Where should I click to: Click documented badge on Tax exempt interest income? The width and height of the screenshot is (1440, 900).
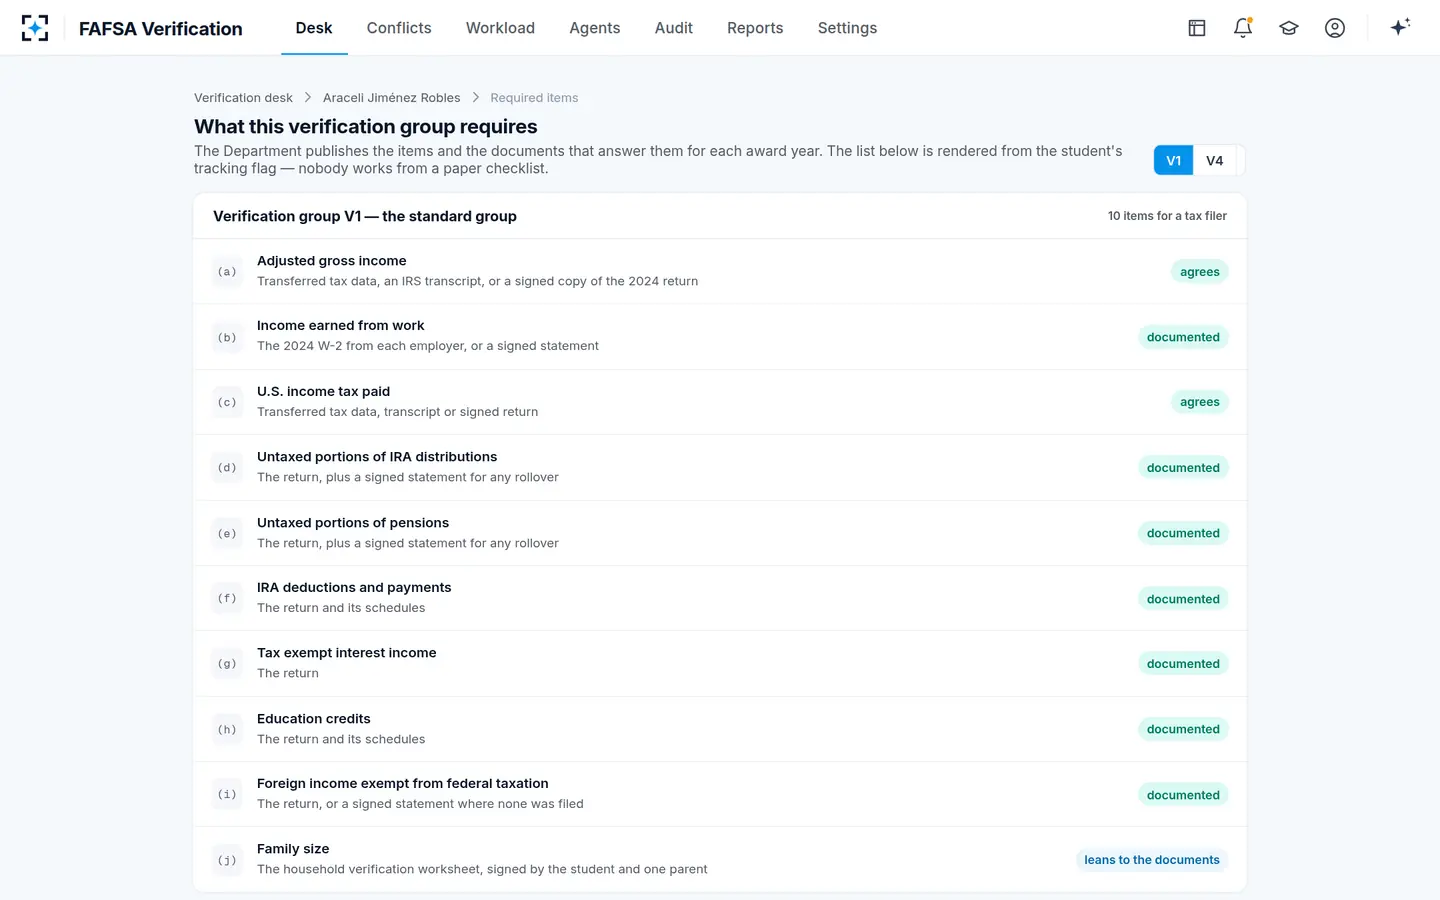point(1183,664)
